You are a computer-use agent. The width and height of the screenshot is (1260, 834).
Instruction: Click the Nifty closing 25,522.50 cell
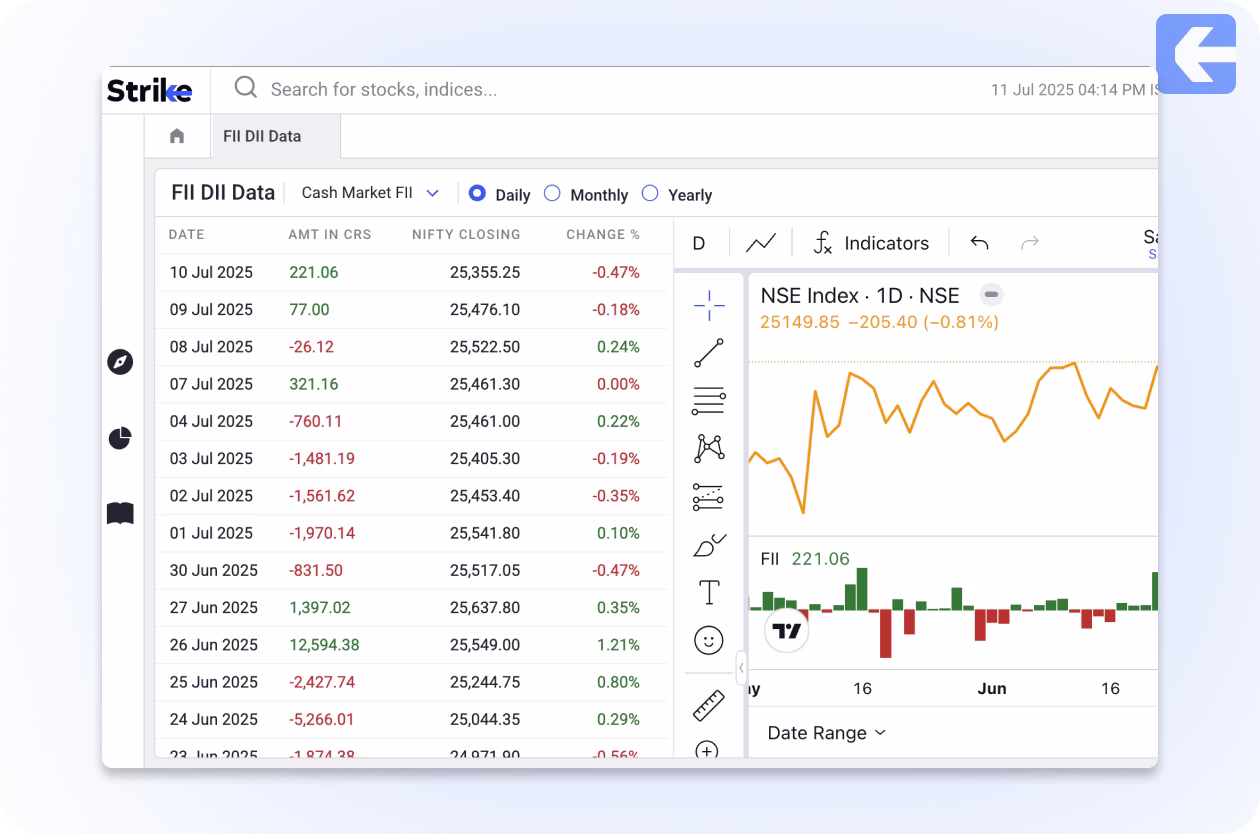click(485, 347)
